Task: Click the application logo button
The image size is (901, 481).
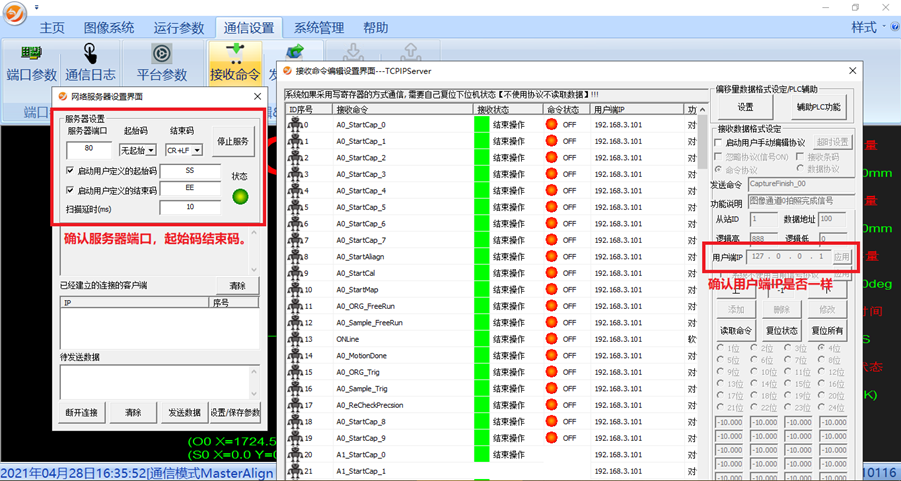Action: click(x=13, y=9)
